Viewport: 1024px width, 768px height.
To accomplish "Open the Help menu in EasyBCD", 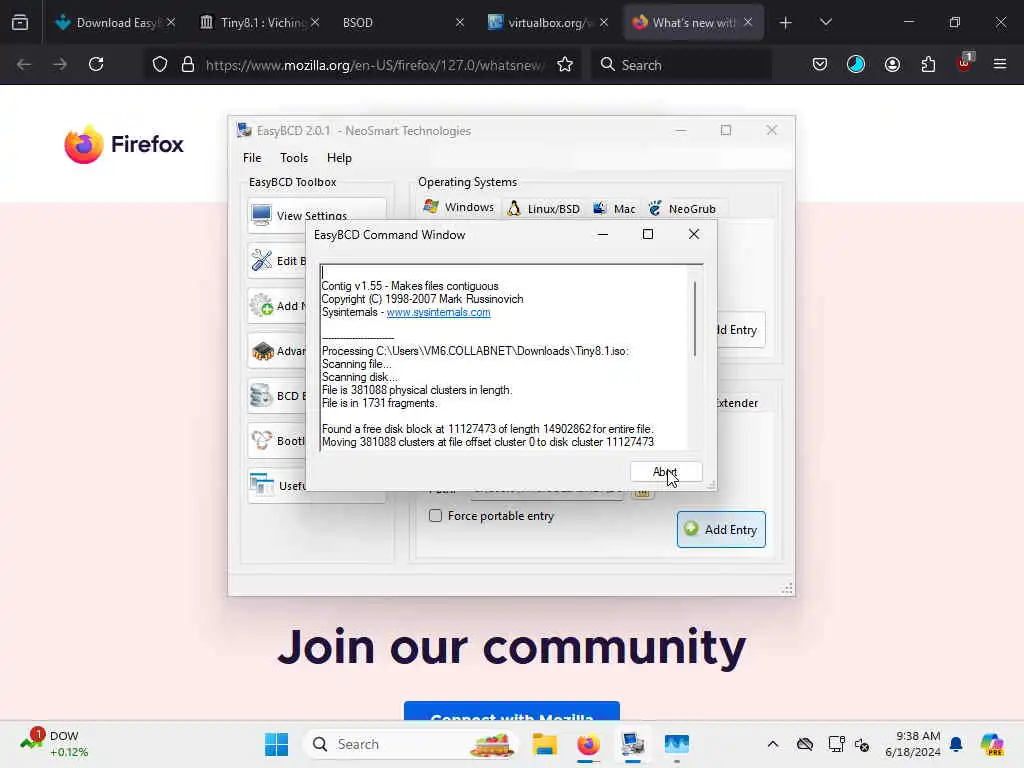I will click(x=339, y=157).
